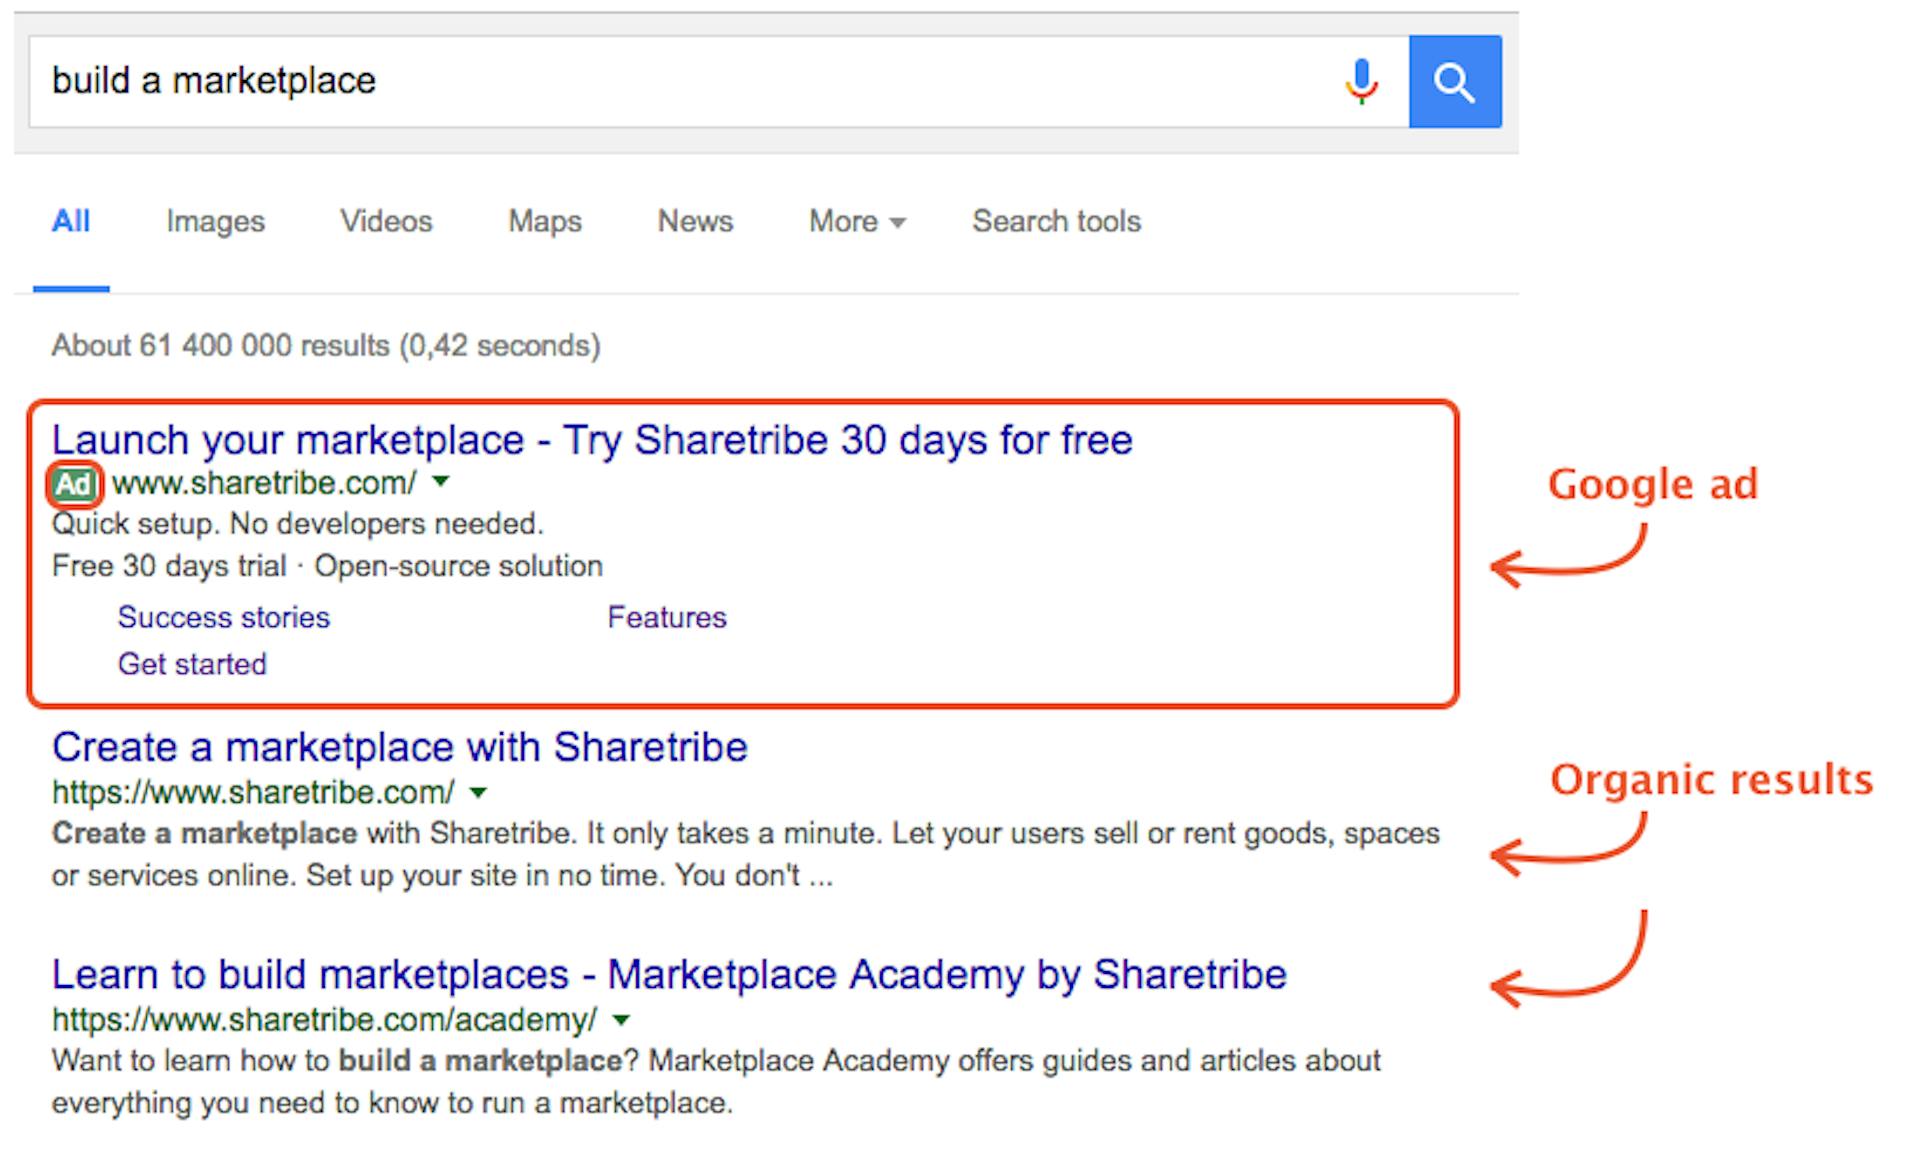Open "Create a marketplace with Sharetribe" result

(400, 747)
